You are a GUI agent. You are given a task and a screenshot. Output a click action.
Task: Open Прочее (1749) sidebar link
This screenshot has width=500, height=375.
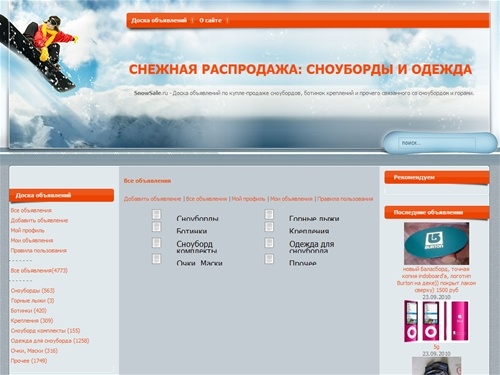(29, 360)
